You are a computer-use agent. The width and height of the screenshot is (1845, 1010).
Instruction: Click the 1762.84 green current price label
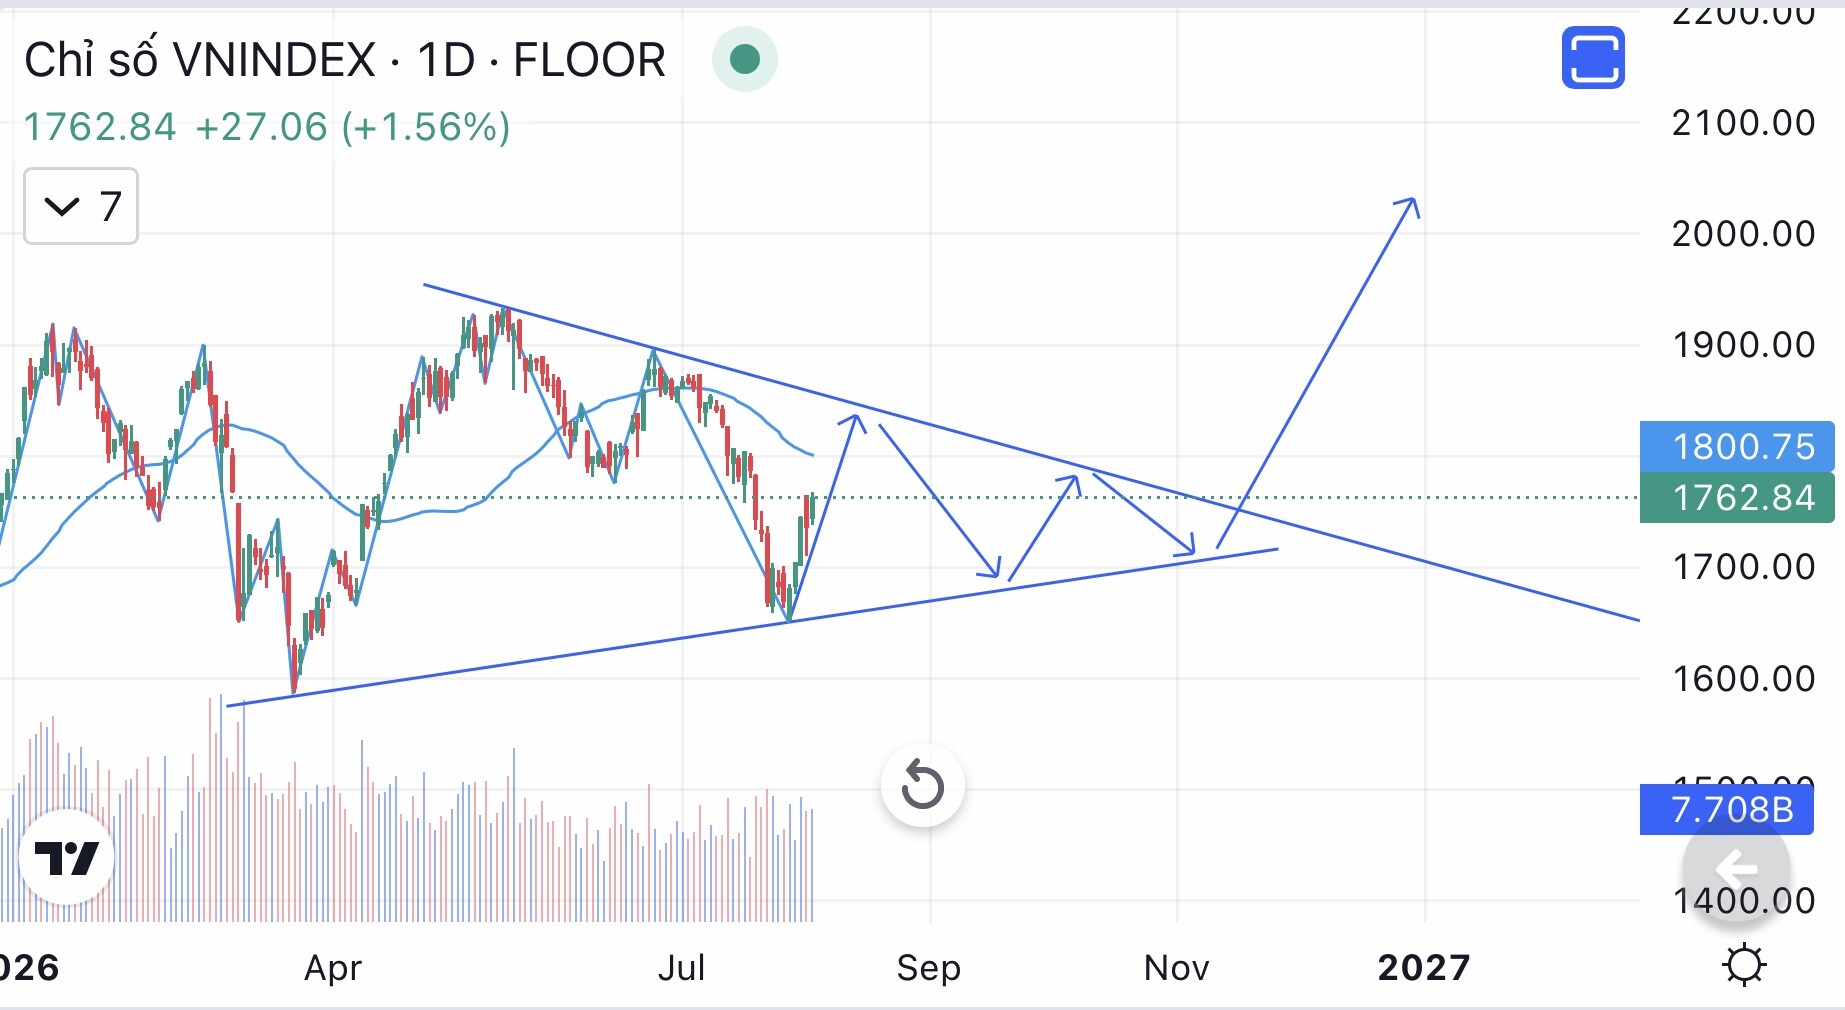(1737, 497)
